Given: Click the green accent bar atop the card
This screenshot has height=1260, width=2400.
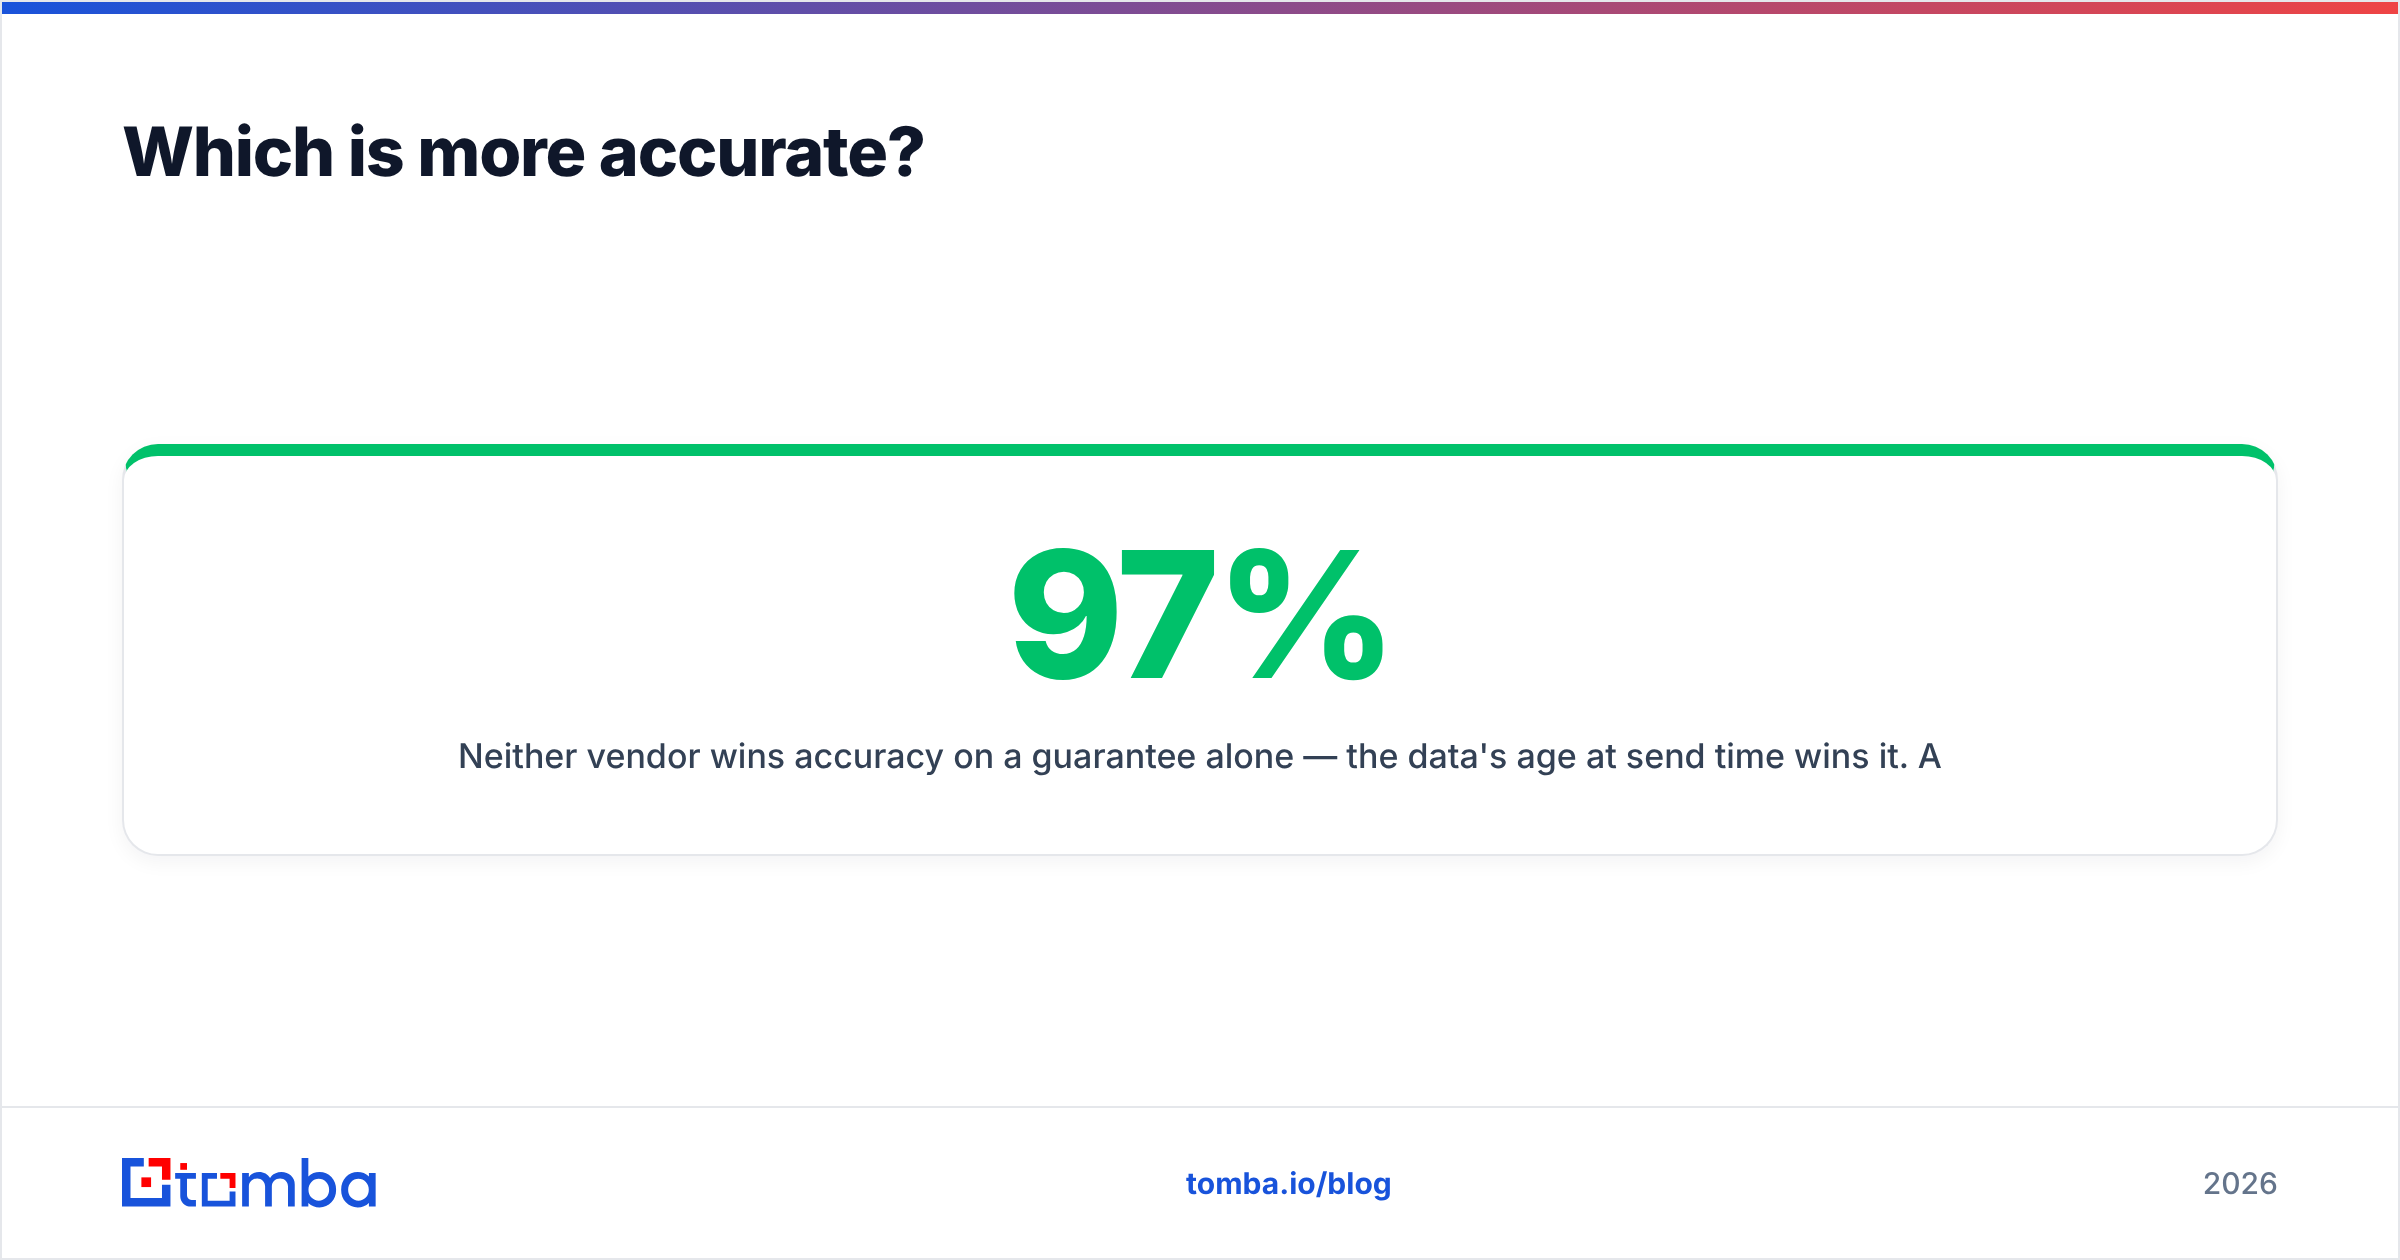Looking at the screenshot, I should [x=1200, y=450].
